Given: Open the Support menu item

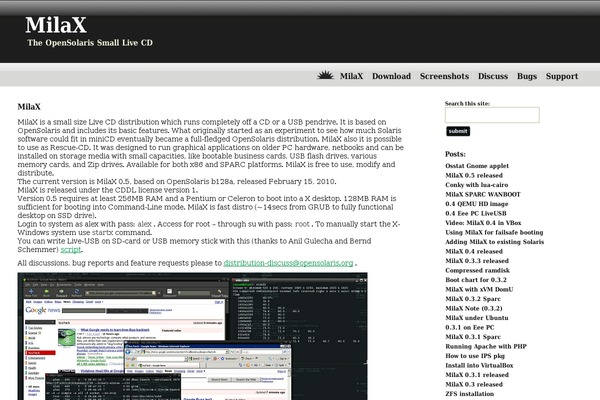Looking at the screenshot, I should (x=562, y=76).
